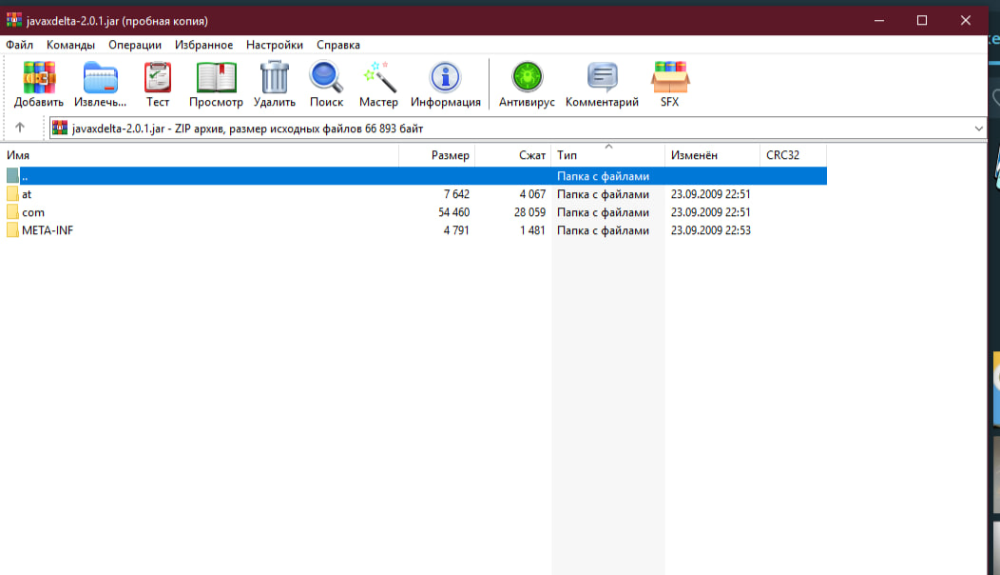Open the Поиск magnifier search tool
Image resolution: width=1000 pixels, height=575 pixels.
coord(326,78)
